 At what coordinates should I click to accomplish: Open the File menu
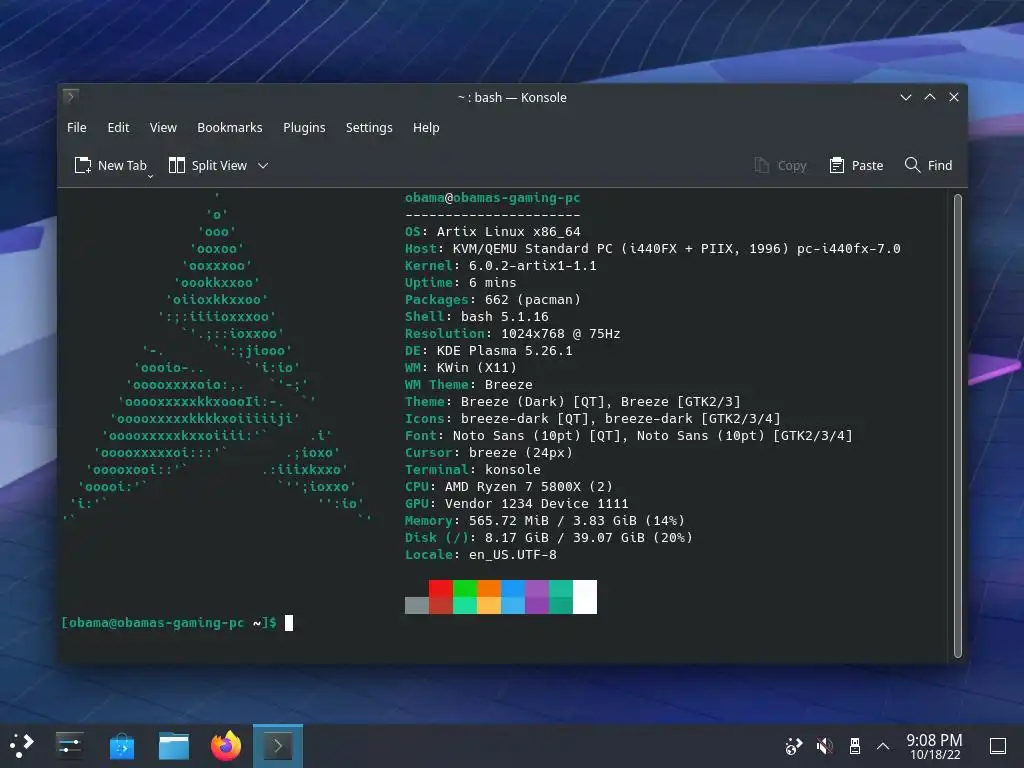[x=76, y=127]
